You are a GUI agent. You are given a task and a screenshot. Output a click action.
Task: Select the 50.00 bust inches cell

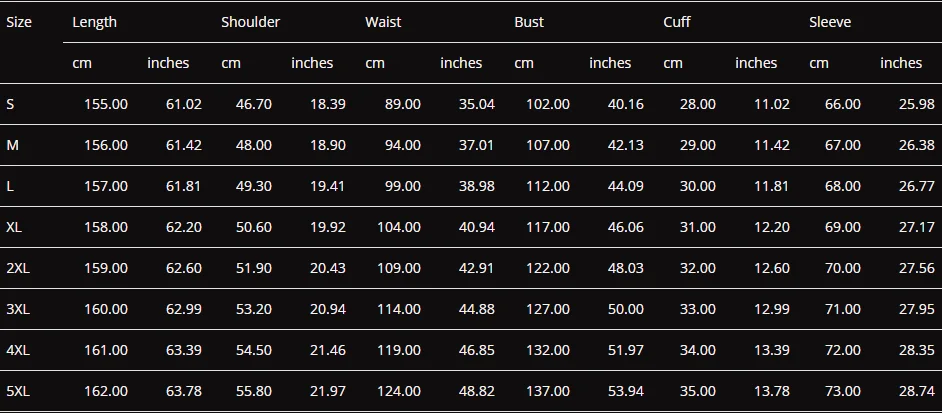[x=625, y=310]
